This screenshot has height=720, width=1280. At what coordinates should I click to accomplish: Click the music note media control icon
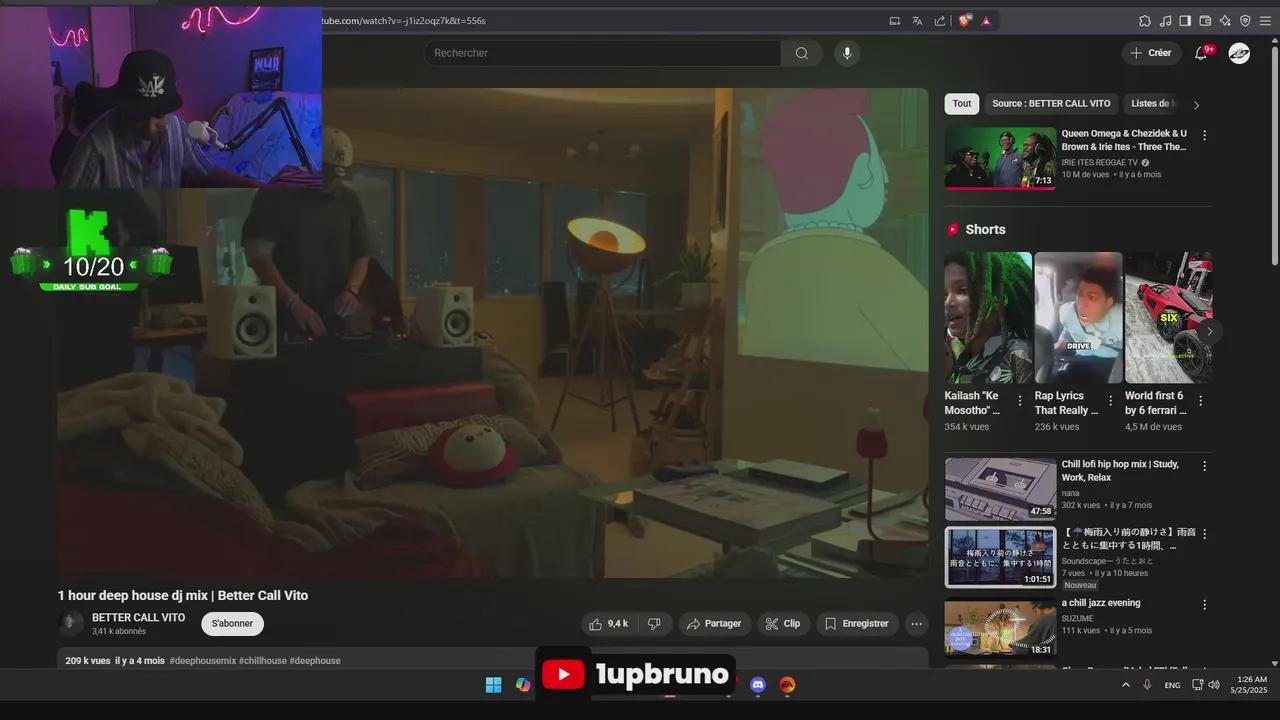point(1165,20)
